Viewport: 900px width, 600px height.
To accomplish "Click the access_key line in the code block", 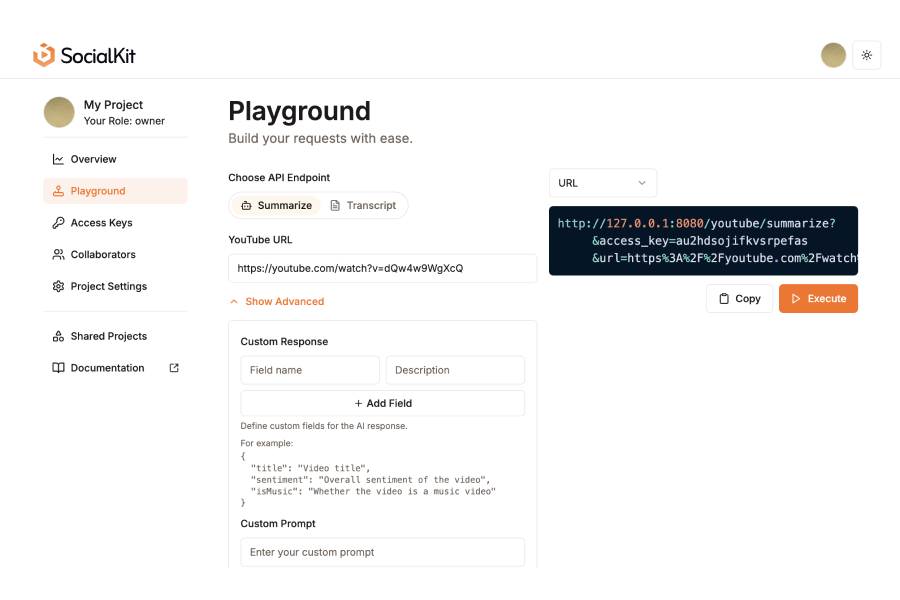I will [x=700, y=241].
